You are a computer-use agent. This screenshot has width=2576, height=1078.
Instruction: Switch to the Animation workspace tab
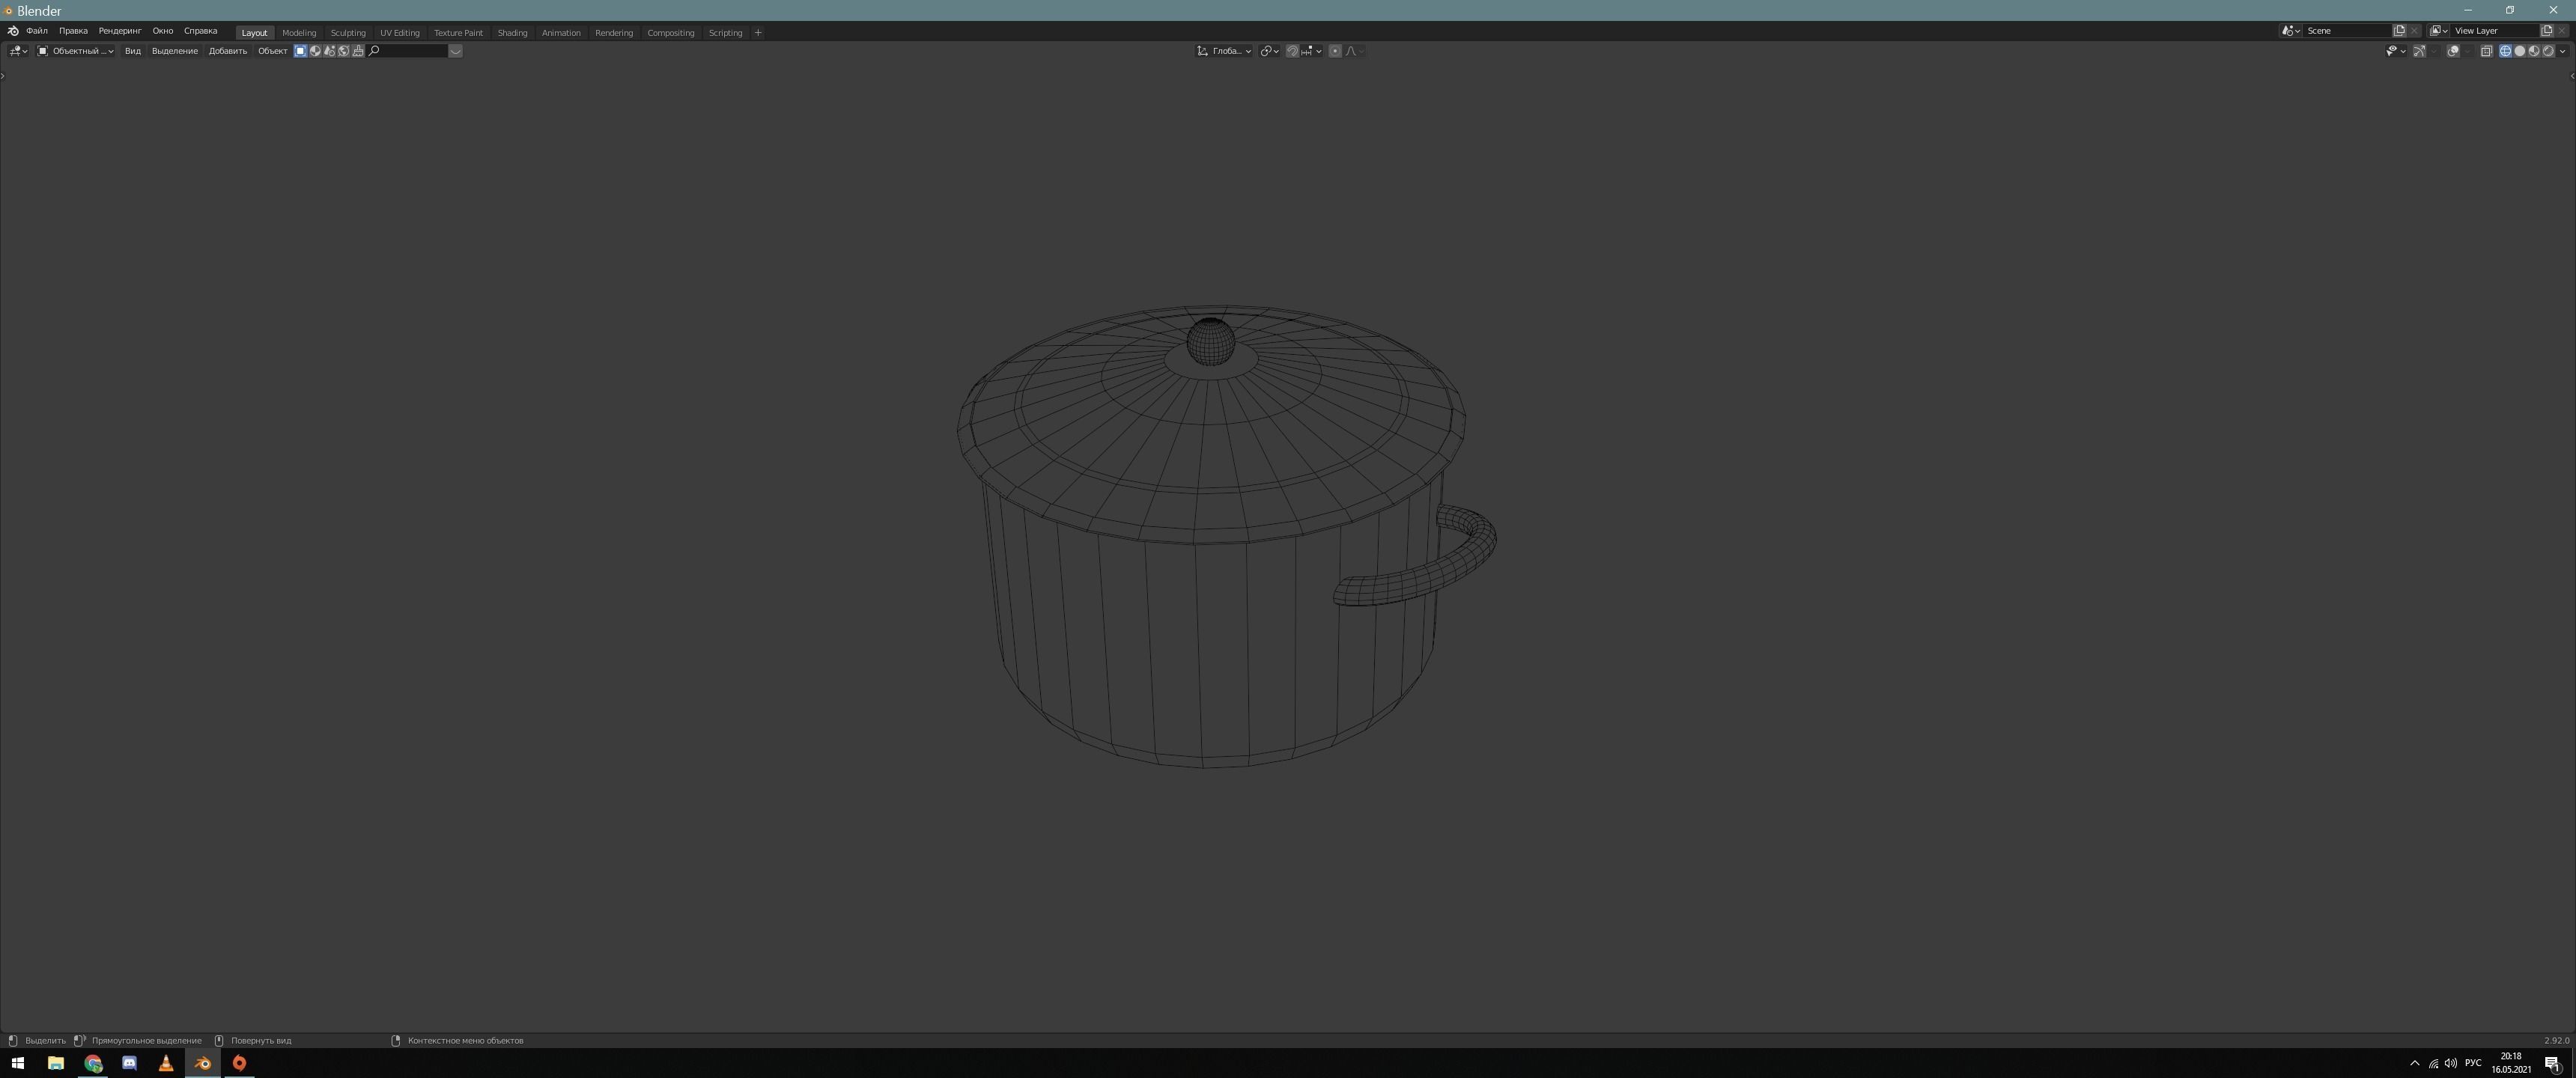(561, 33)
